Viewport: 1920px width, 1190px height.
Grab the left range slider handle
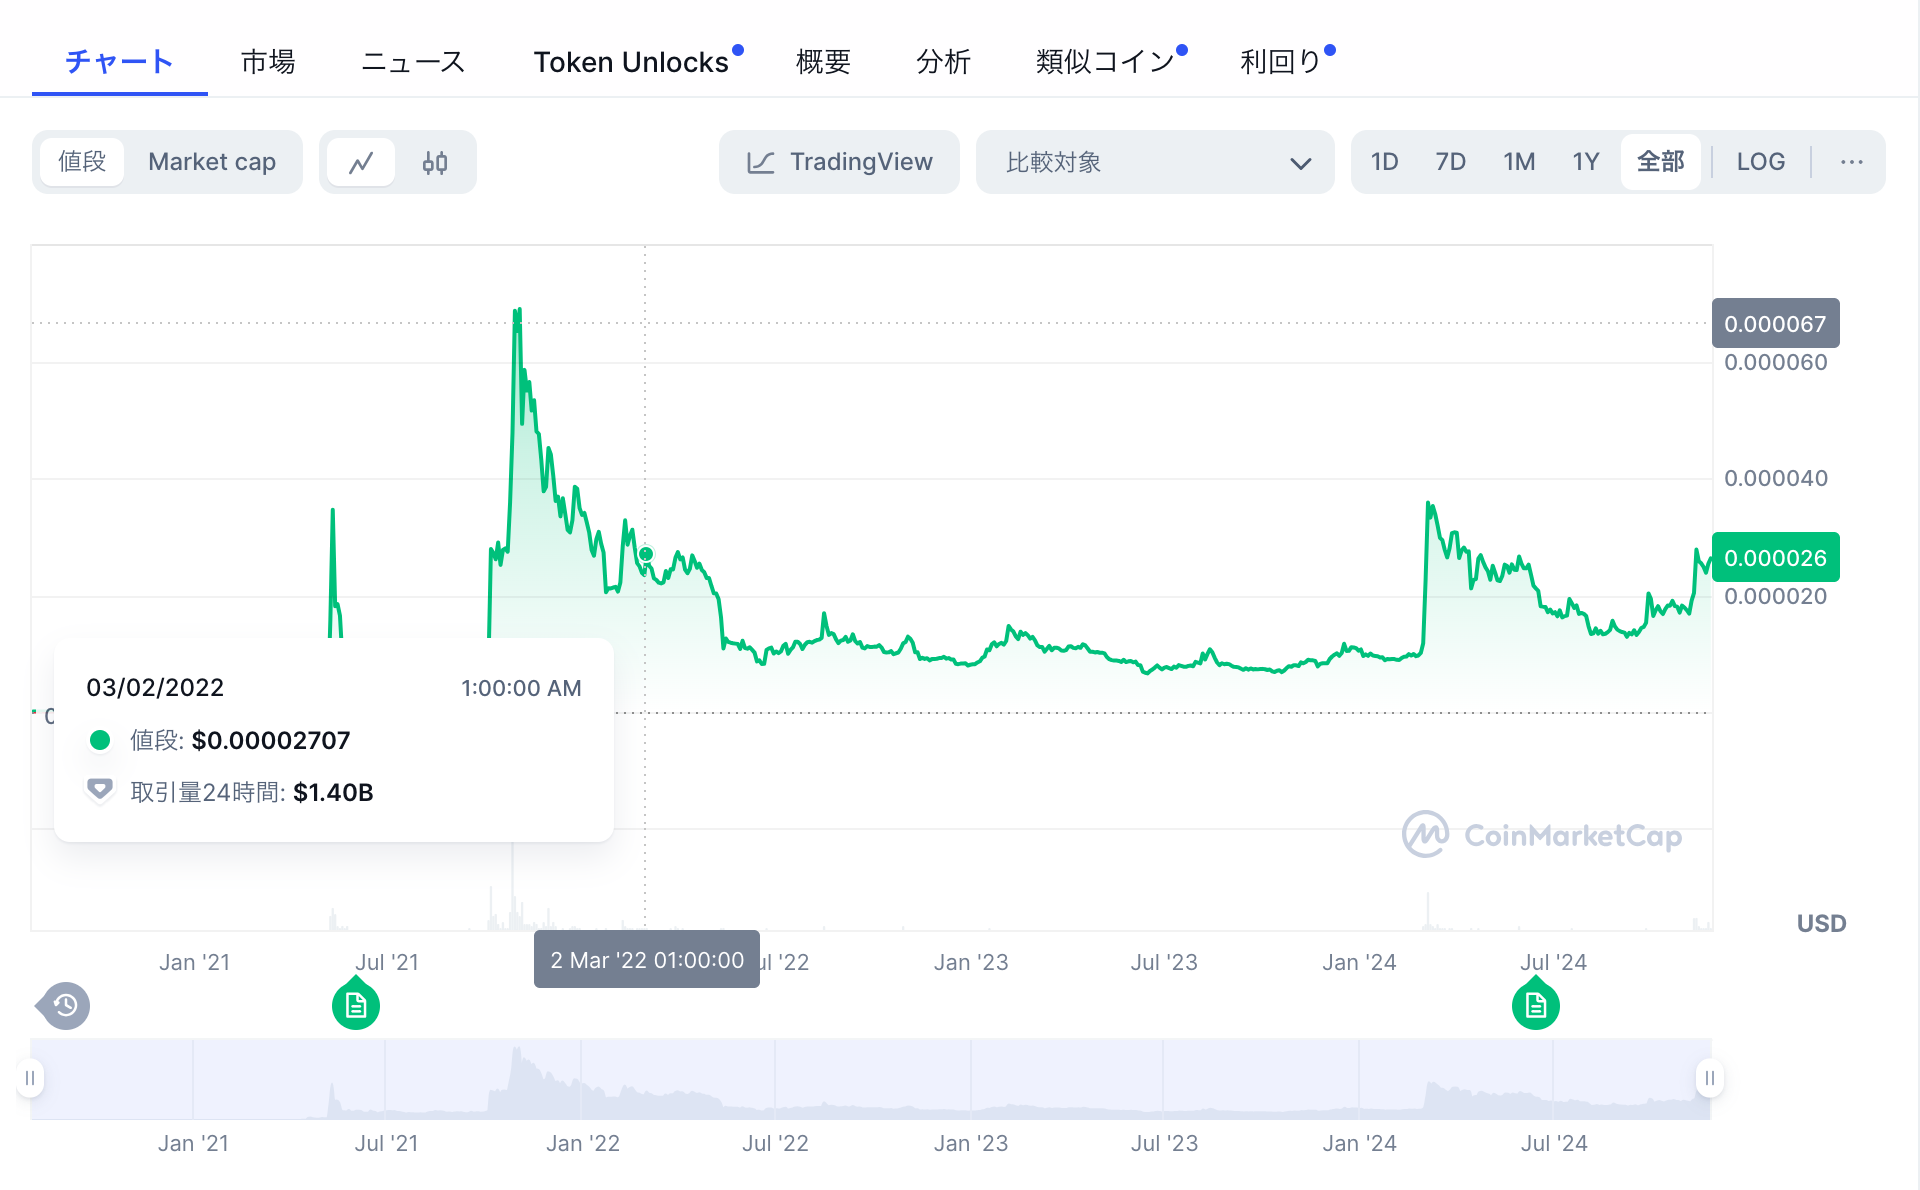[x=30, y=1078]
